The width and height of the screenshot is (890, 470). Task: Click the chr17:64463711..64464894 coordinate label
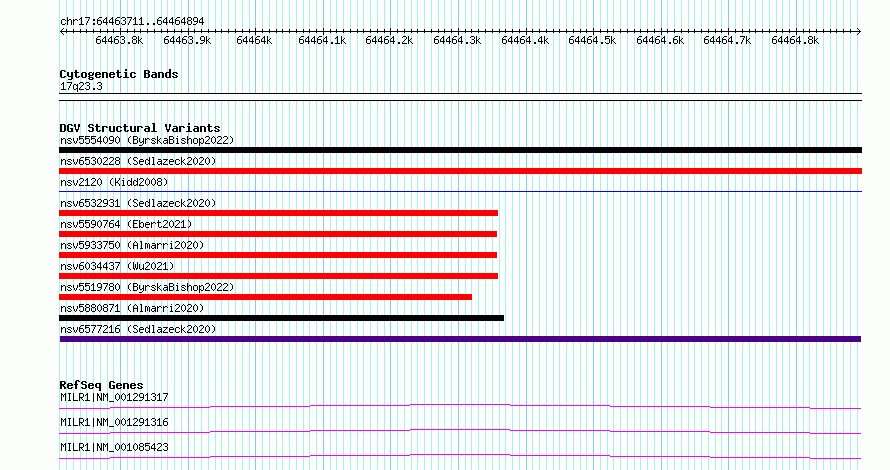point(132,22)
